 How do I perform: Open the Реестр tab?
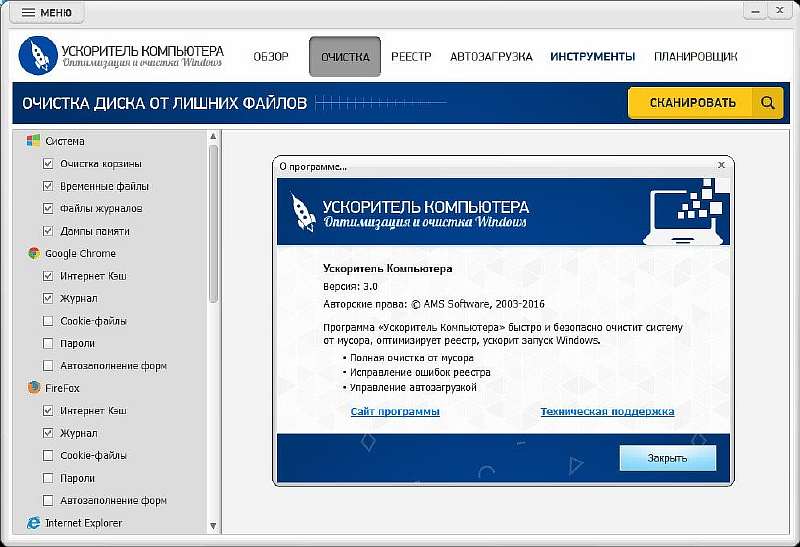pyautogui.click(x=411, y=57)
